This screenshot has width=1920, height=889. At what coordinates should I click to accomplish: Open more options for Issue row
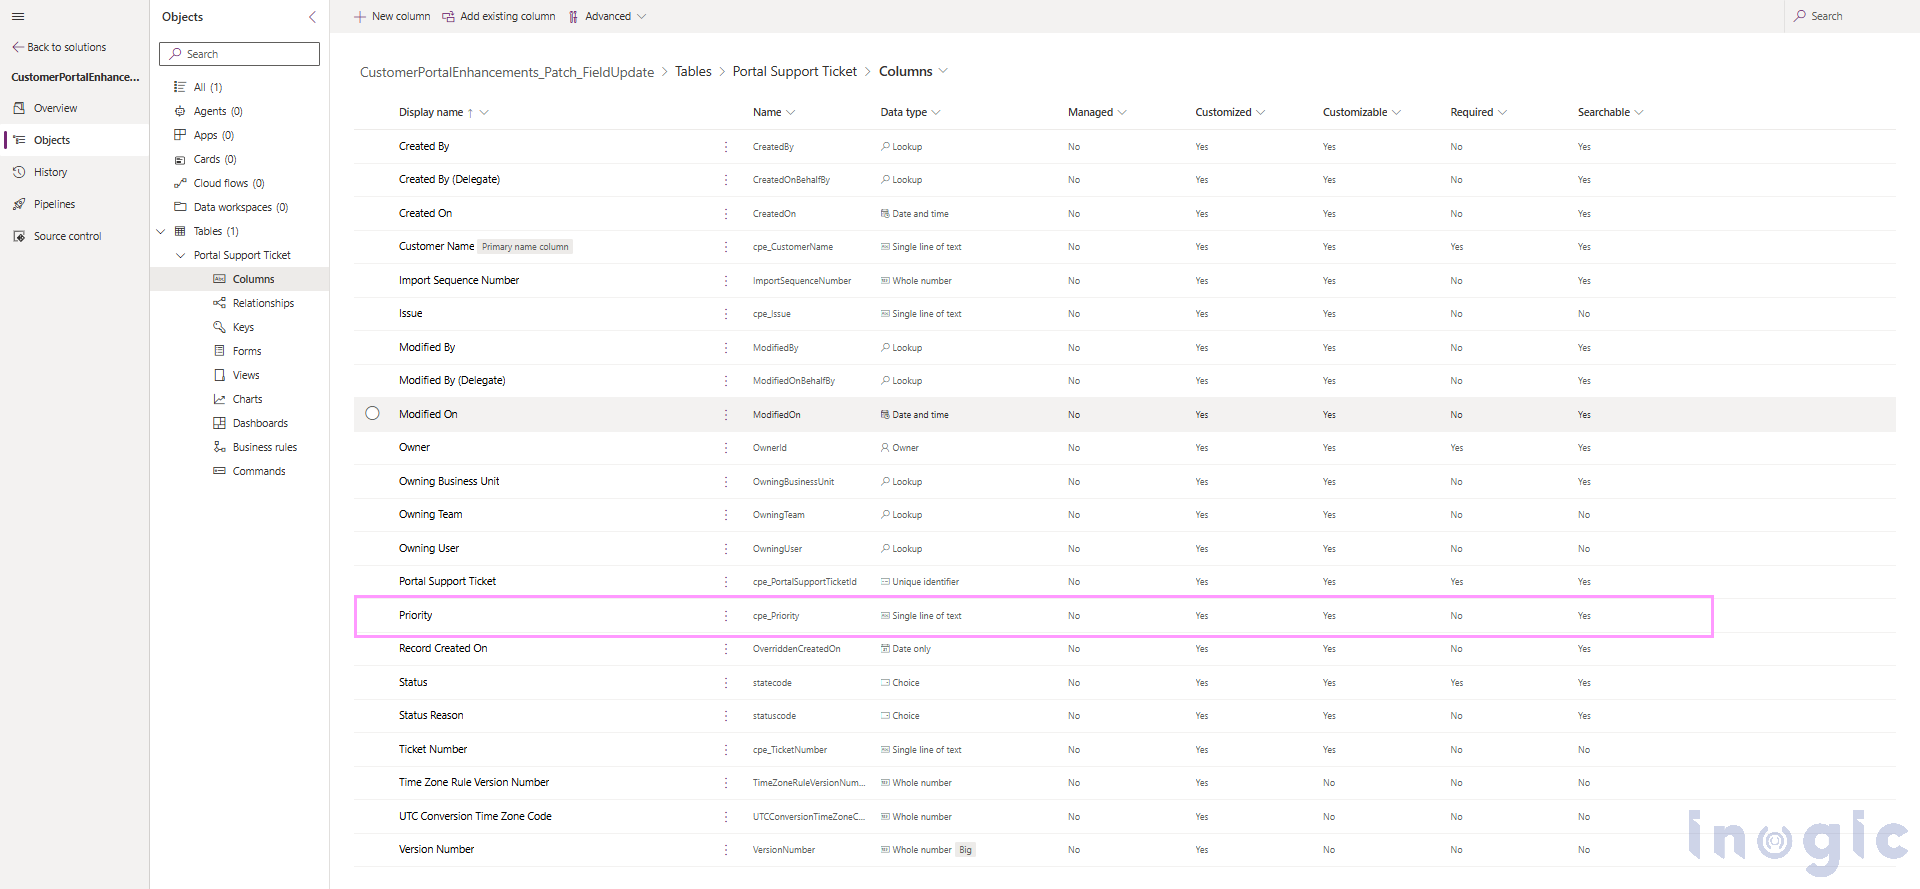coord(726,314)
